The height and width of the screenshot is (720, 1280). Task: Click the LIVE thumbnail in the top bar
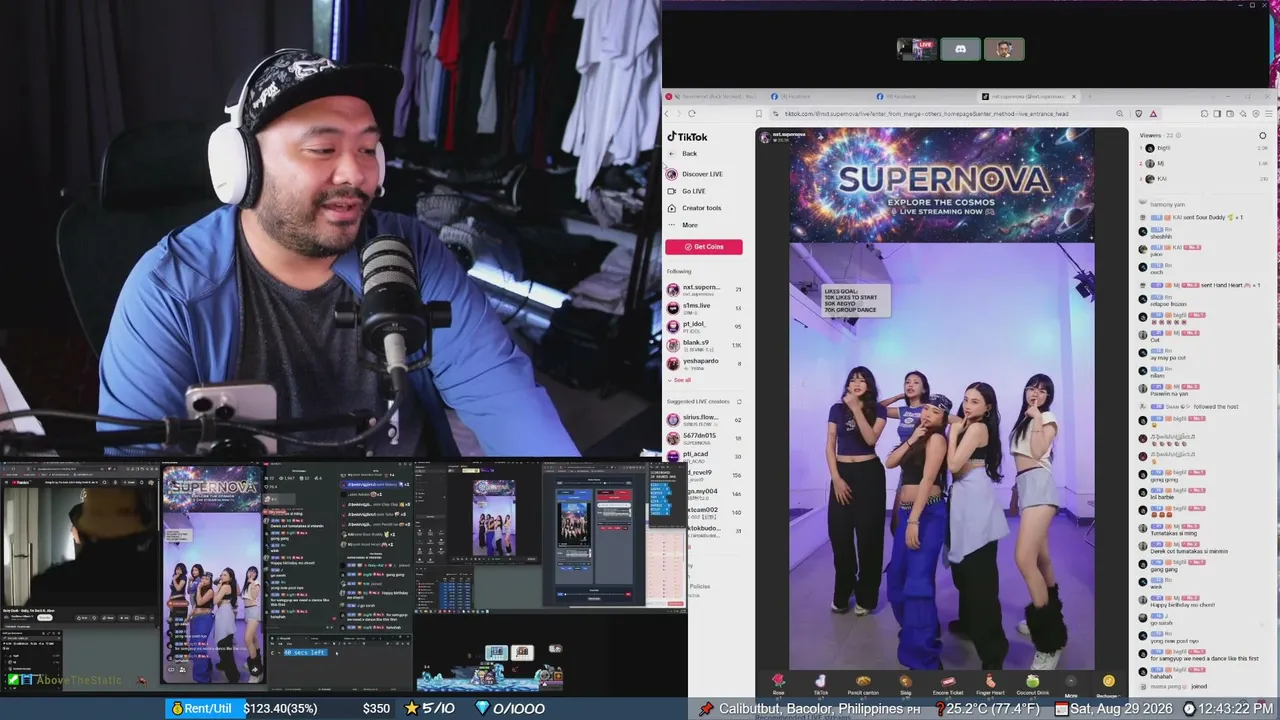(x=917, y=49)
